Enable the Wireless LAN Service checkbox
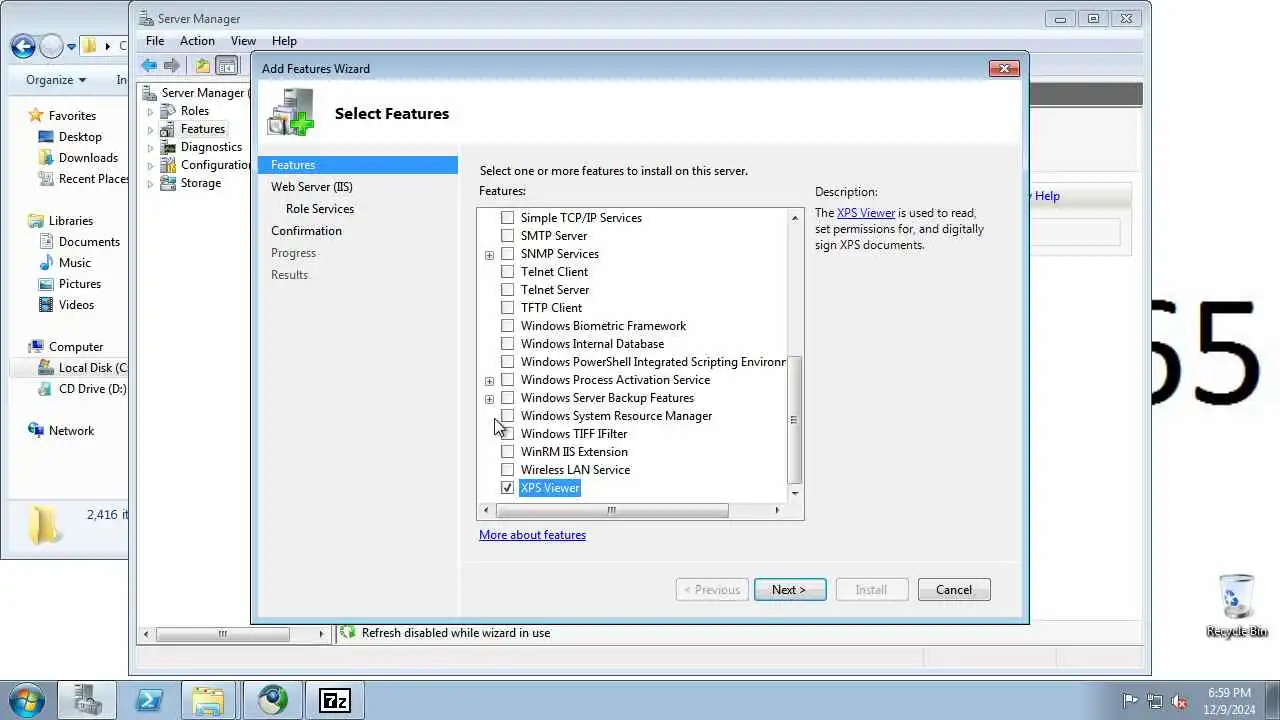 coord(507,469)
